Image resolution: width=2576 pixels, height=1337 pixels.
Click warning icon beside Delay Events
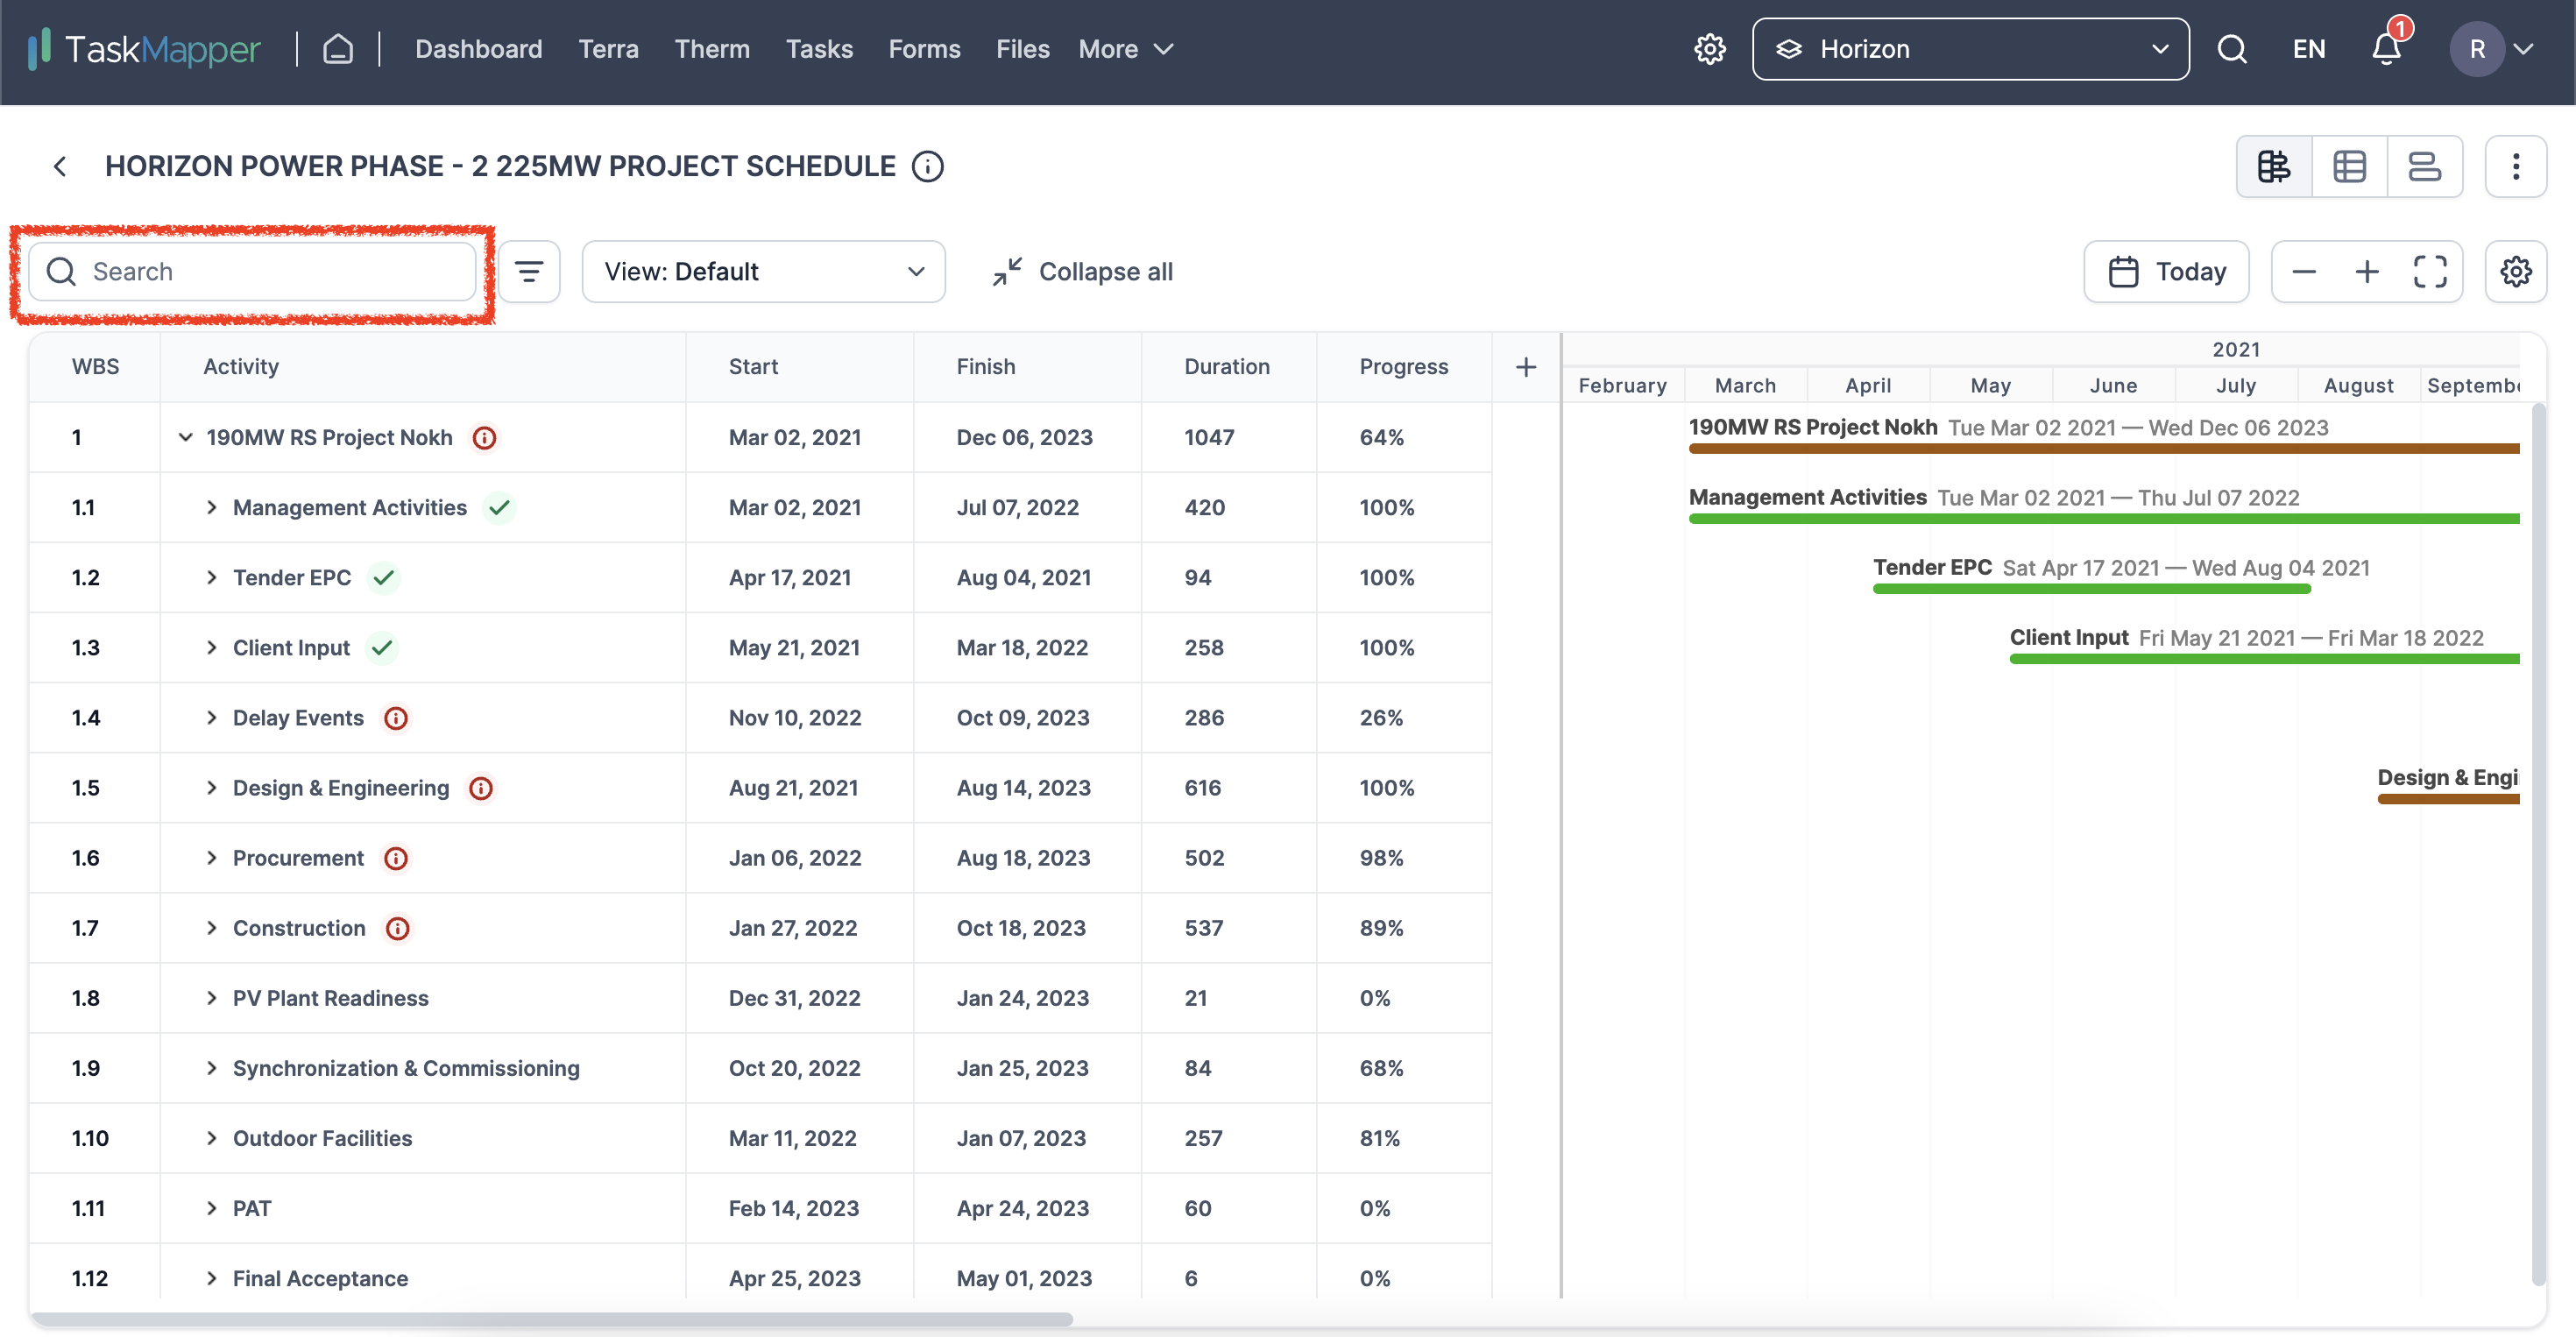[x=396, y=718]
